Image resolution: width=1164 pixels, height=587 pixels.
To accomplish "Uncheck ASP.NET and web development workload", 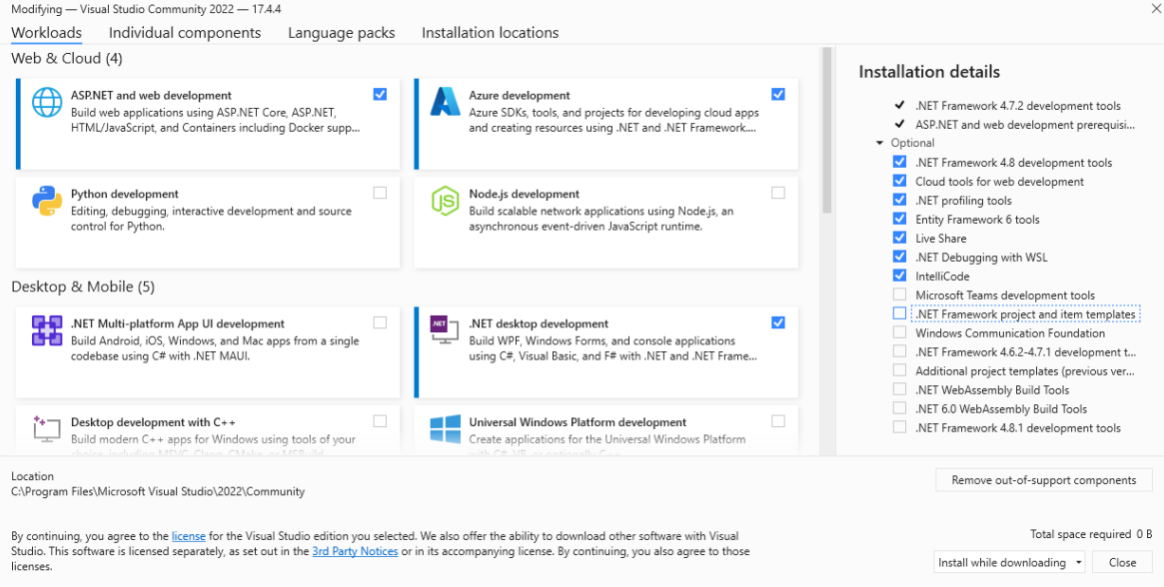I will pos(380,94).
